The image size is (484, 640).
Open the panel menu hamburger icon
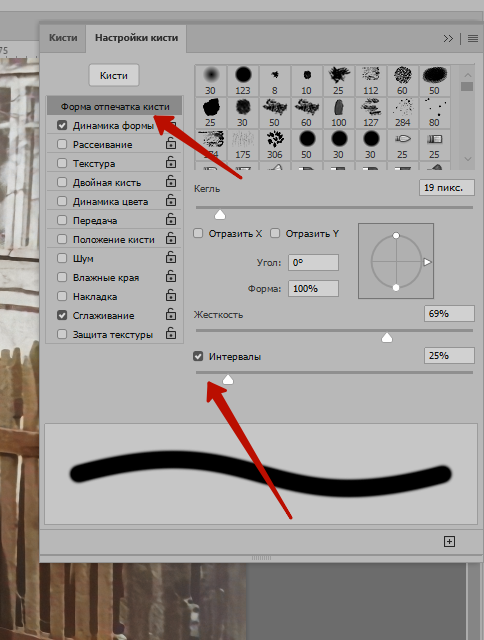click(x=473, y=38)
